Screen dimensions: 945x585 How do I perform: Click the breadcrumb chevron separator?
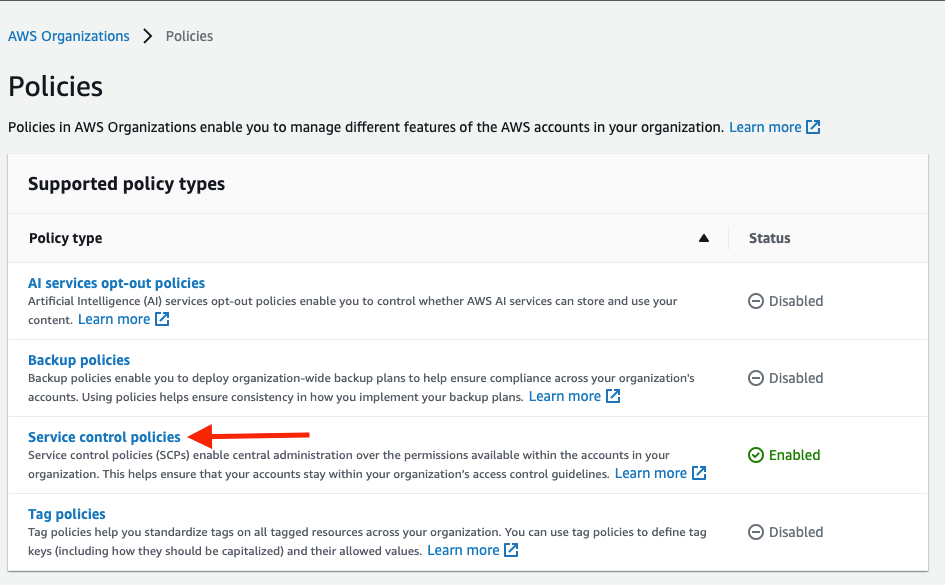click(x=147, y=36)
